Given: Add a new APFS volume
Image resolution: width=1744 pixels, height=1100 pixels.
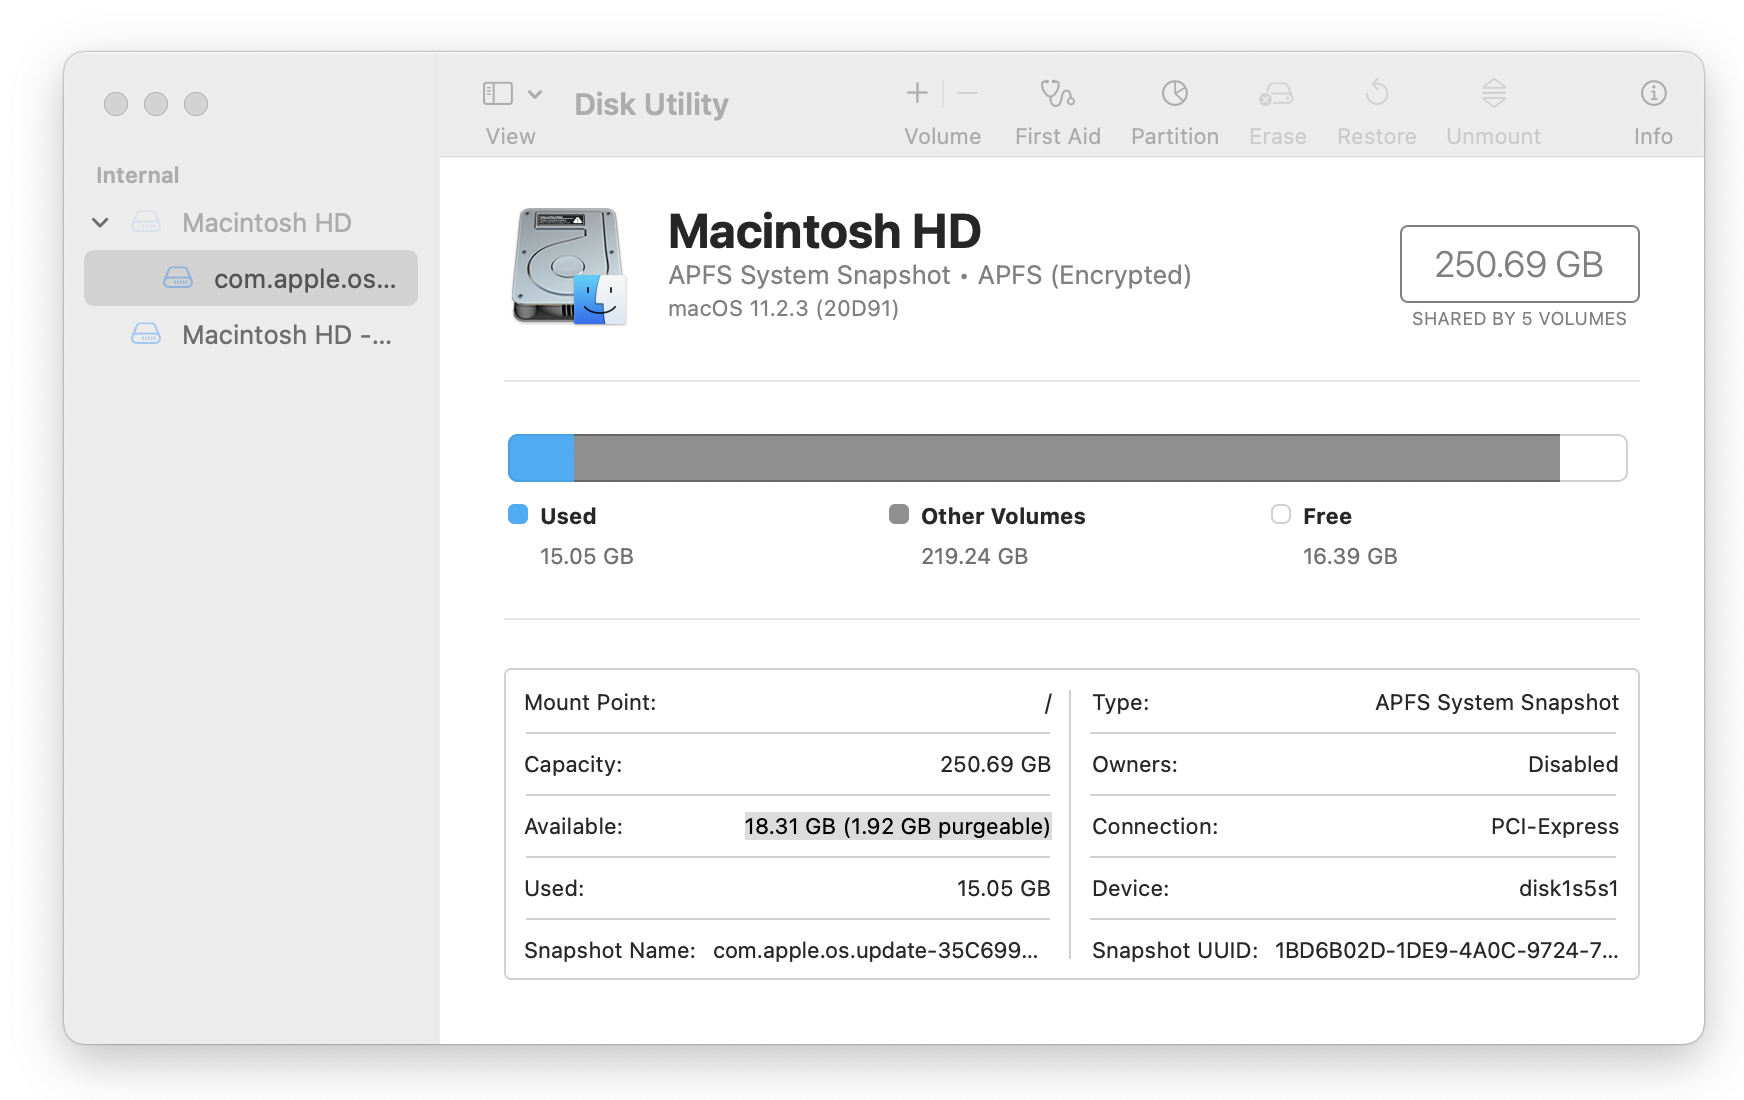Looking at the screenshot, I should (916, 93).
